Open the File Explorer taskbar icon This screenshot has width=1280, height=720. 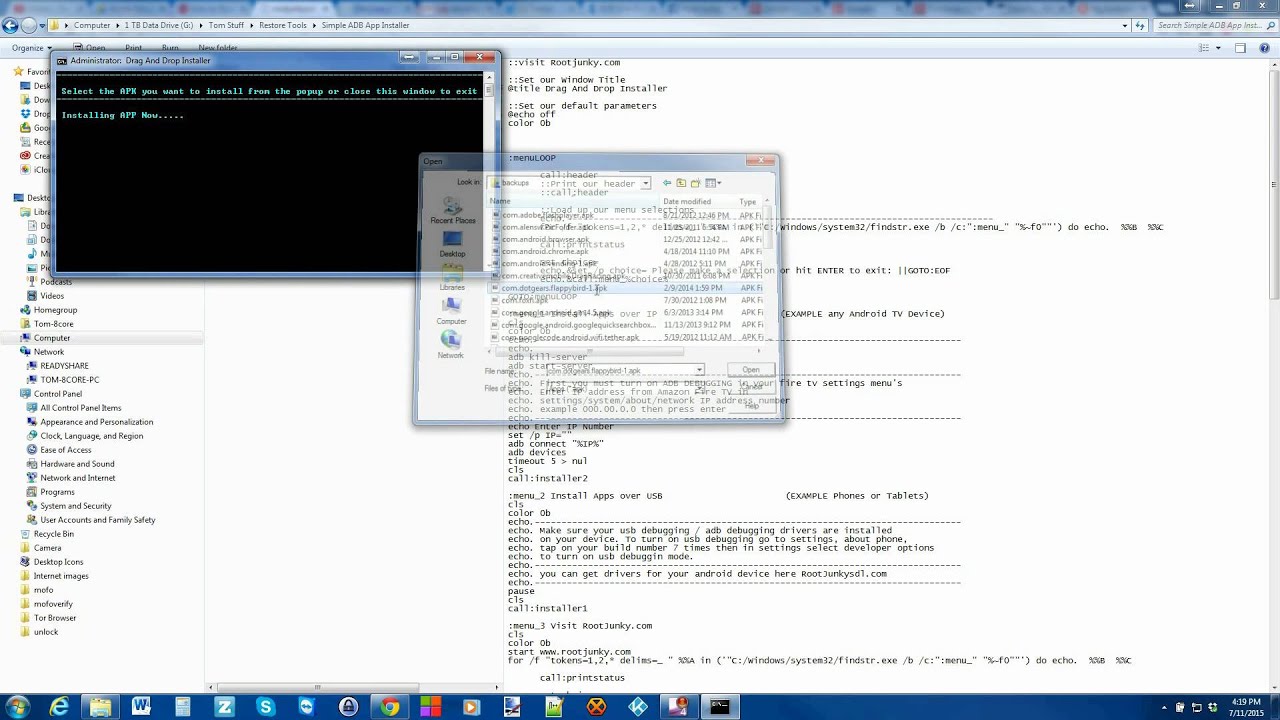click(101, 707)
